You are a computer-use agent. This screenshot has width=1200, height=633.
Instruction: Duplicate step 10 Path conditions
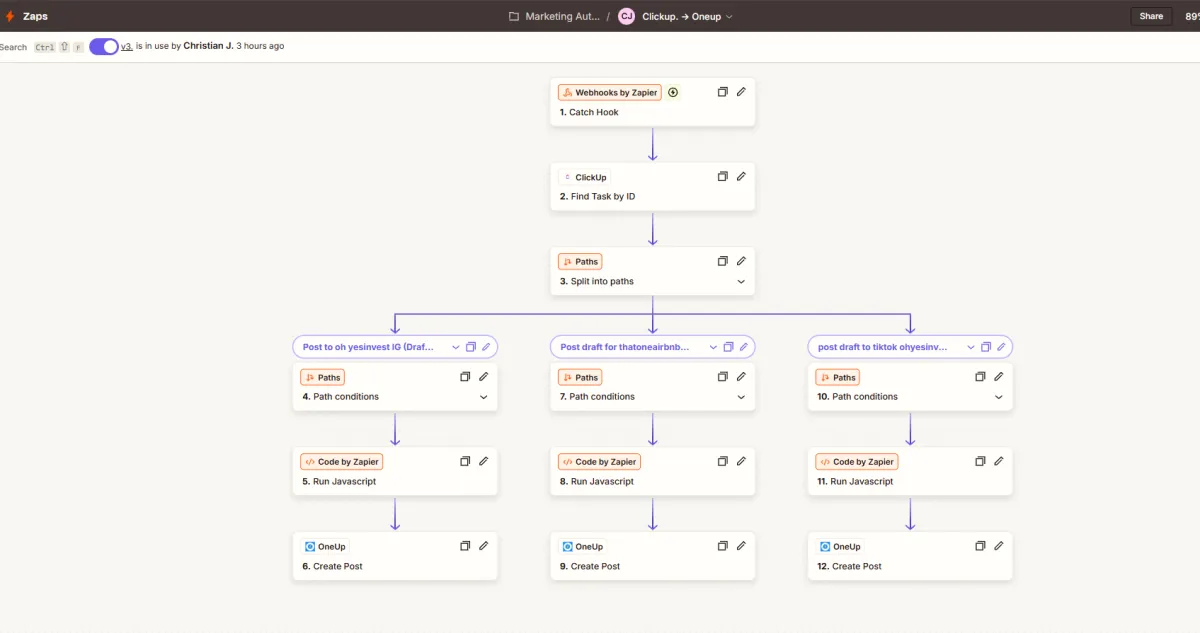(980, 377)
